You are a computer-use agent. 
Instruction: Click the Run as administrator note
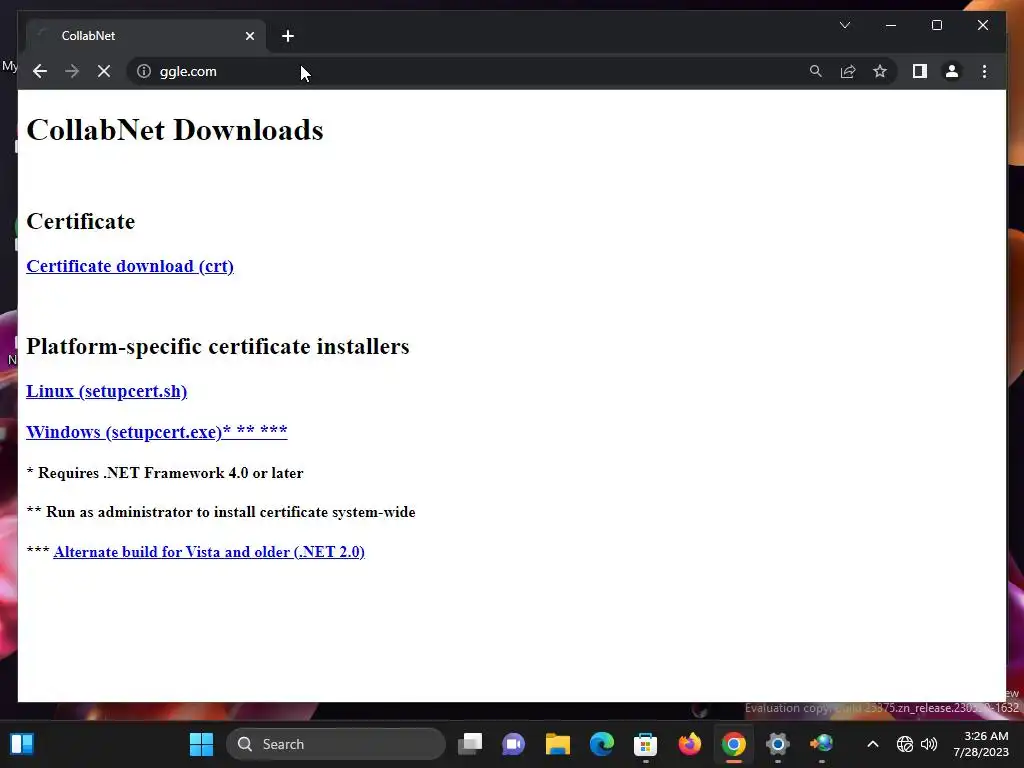pos(221,512)
